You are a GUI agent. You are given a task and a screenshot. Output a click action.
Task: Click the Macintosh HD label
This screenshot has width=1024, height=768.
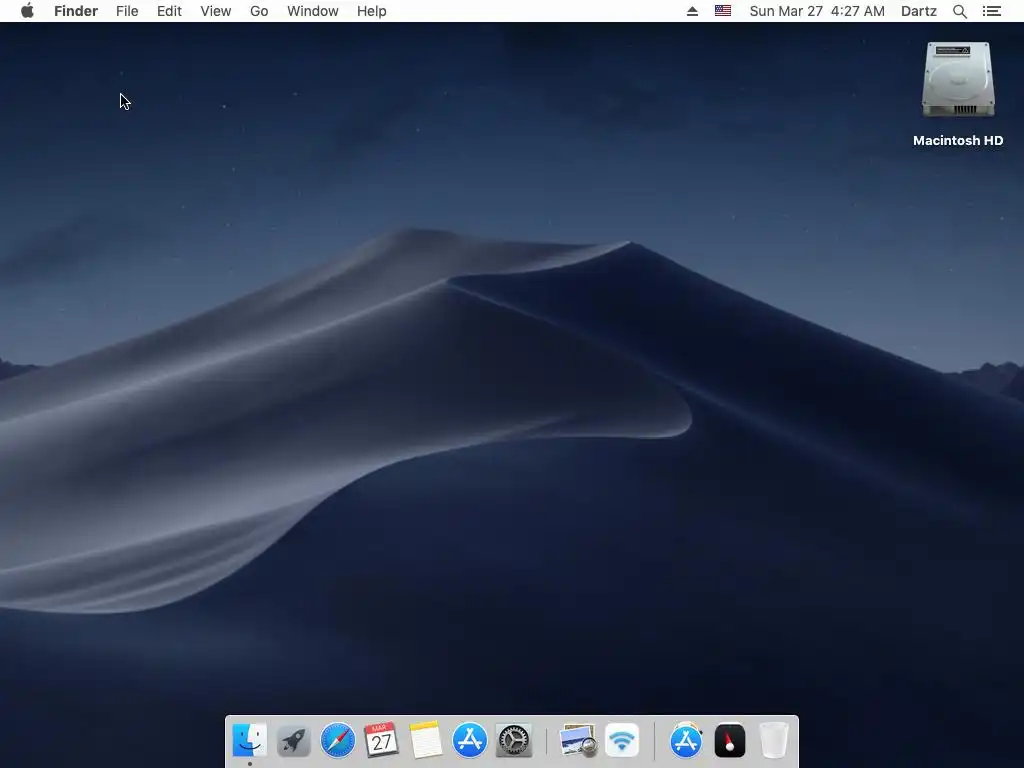click(958, 140)
